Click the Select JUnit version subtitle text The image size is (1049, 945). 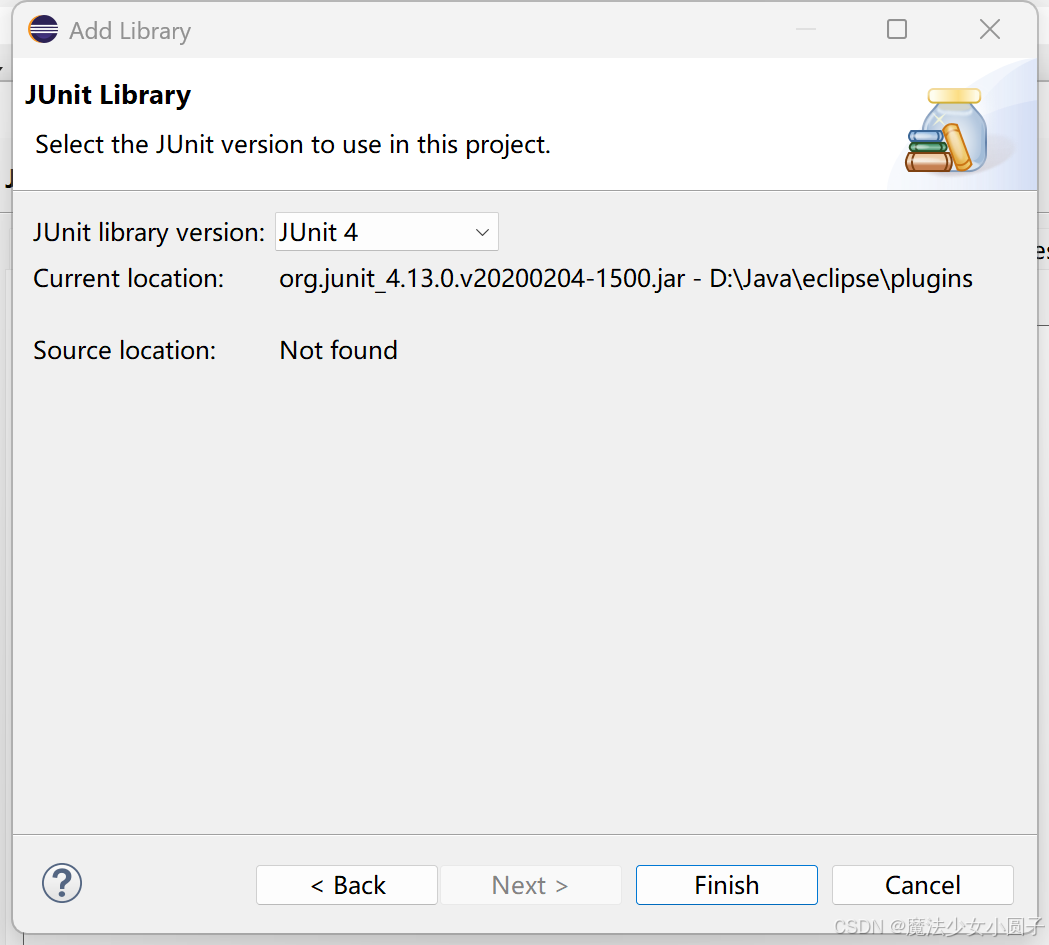292,144
